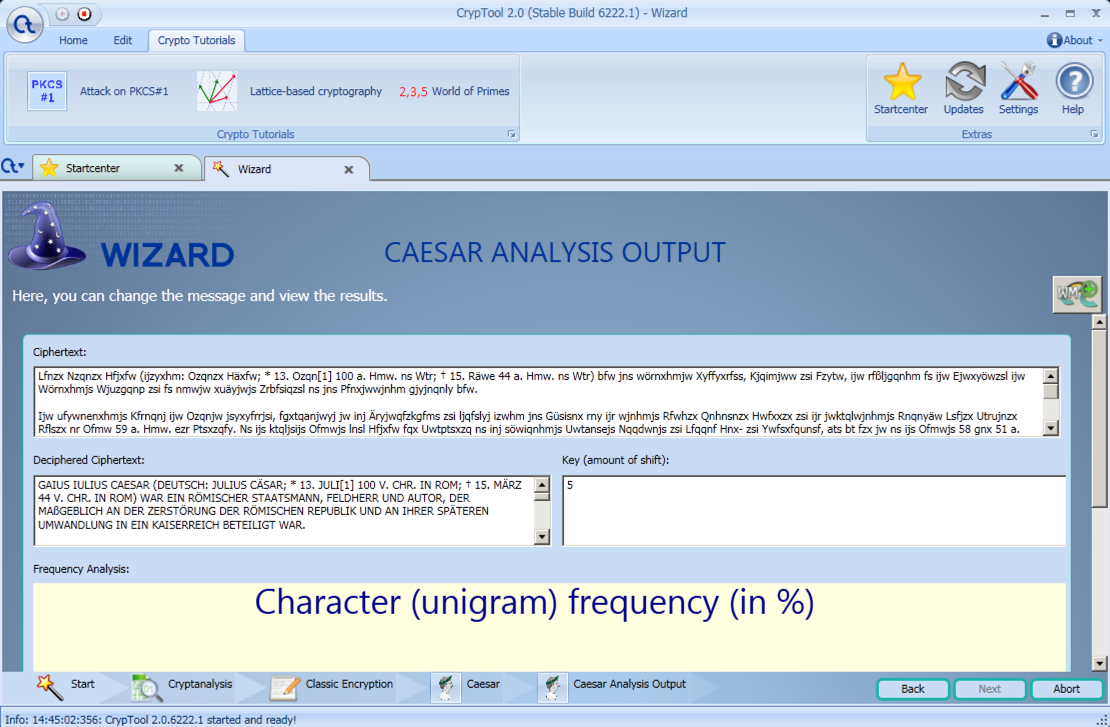Go to Caesar breadcrumb step
This screenshot has width=1110, height=727.
[x=483, y=684]
